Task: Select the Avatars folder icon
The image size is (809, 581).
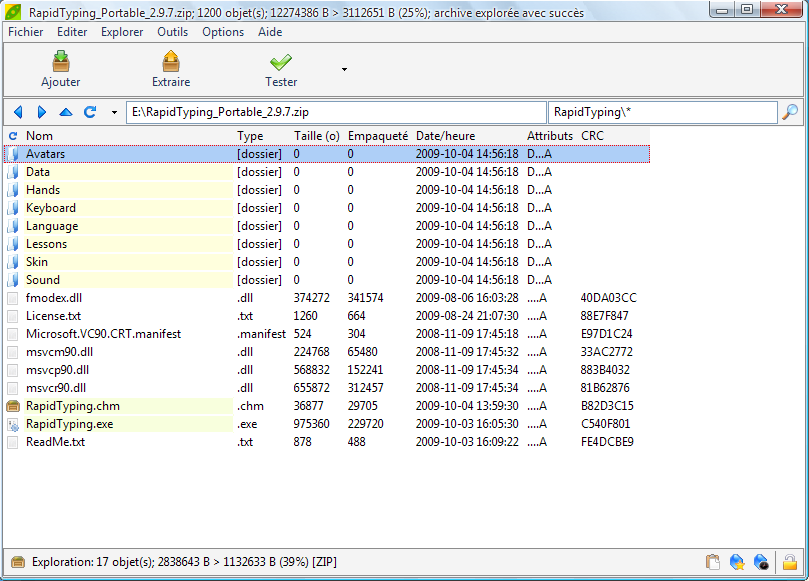Action: (13, 154)
